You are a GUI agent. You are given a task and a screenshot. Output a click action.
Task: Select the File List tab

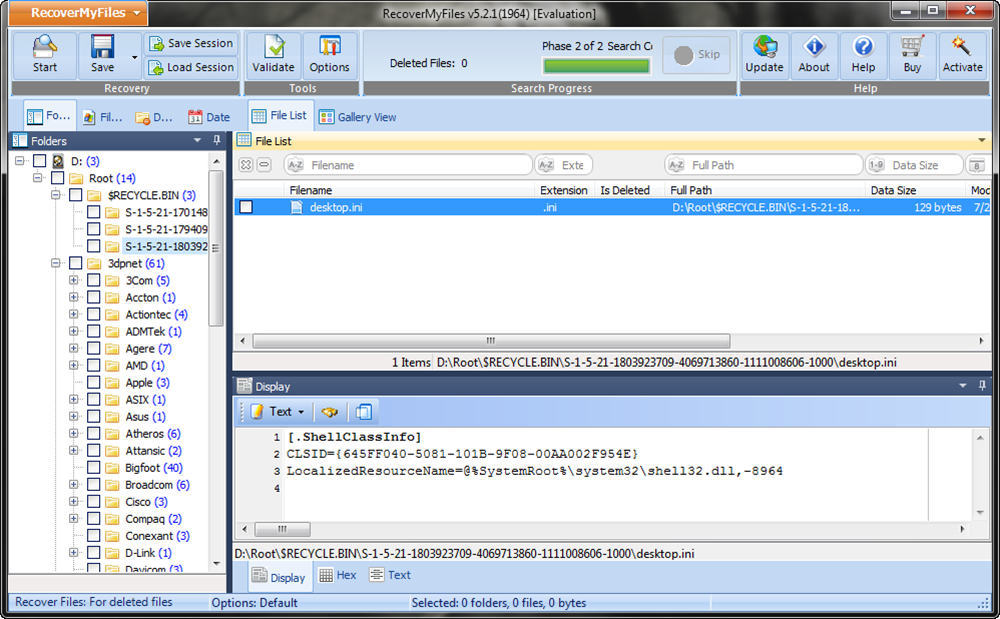(x=280, y=115)
